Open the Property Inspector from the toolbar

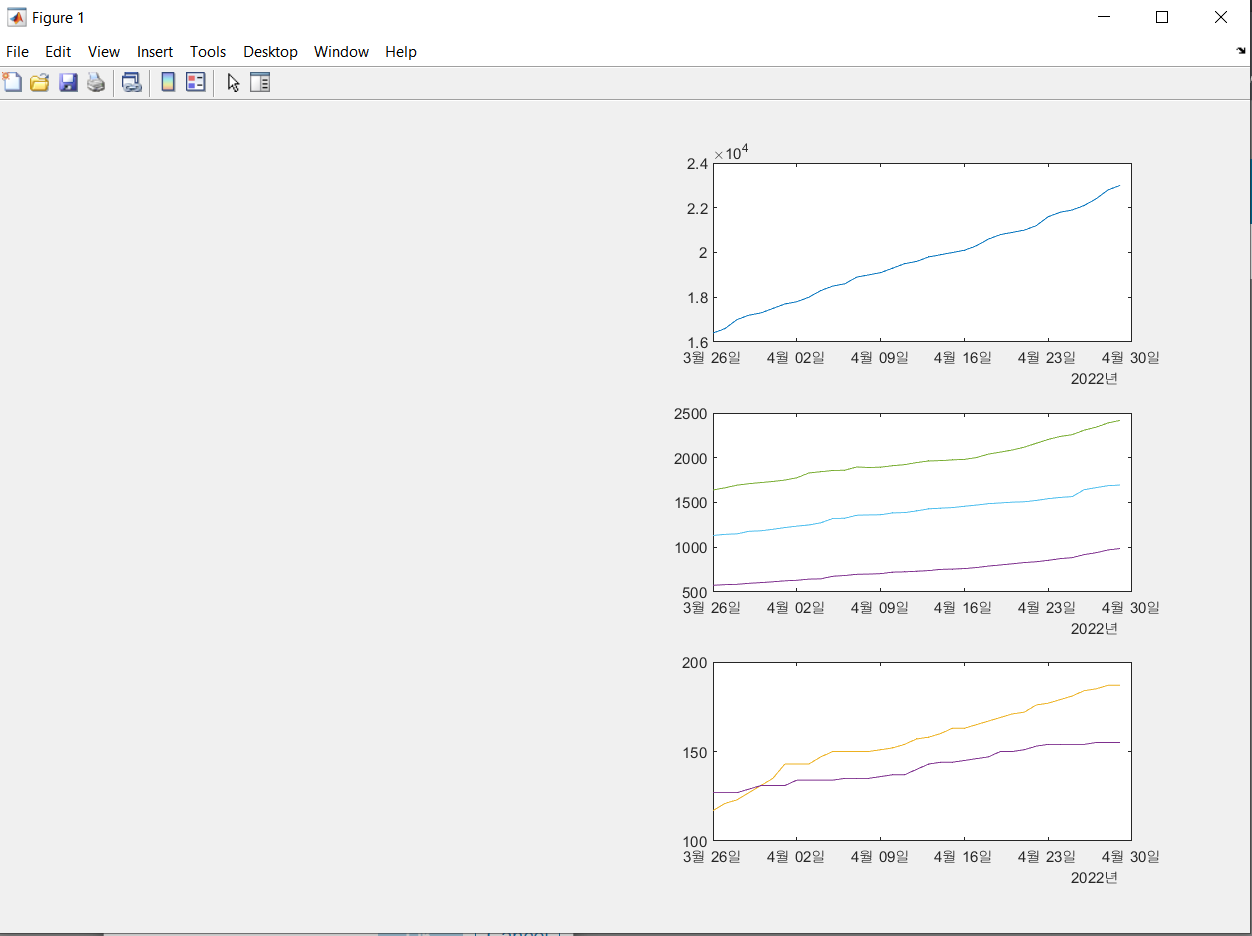click(x=260, y=83)
